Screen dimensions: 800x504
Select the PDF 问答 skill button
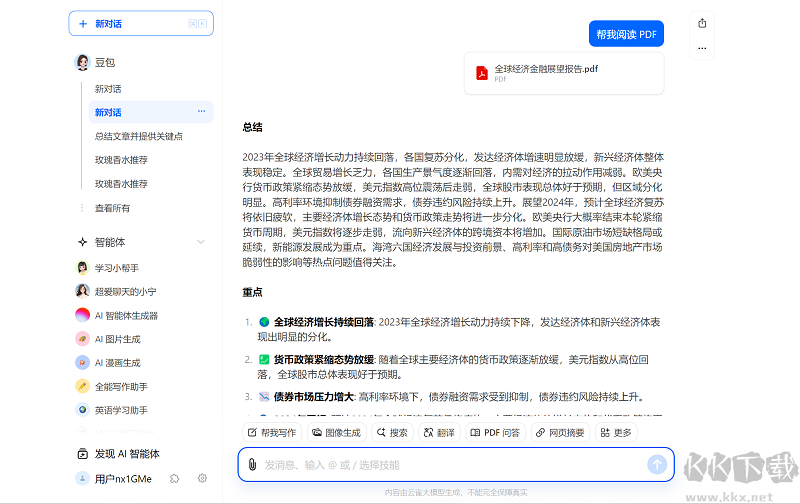click(x=495, y=433)
